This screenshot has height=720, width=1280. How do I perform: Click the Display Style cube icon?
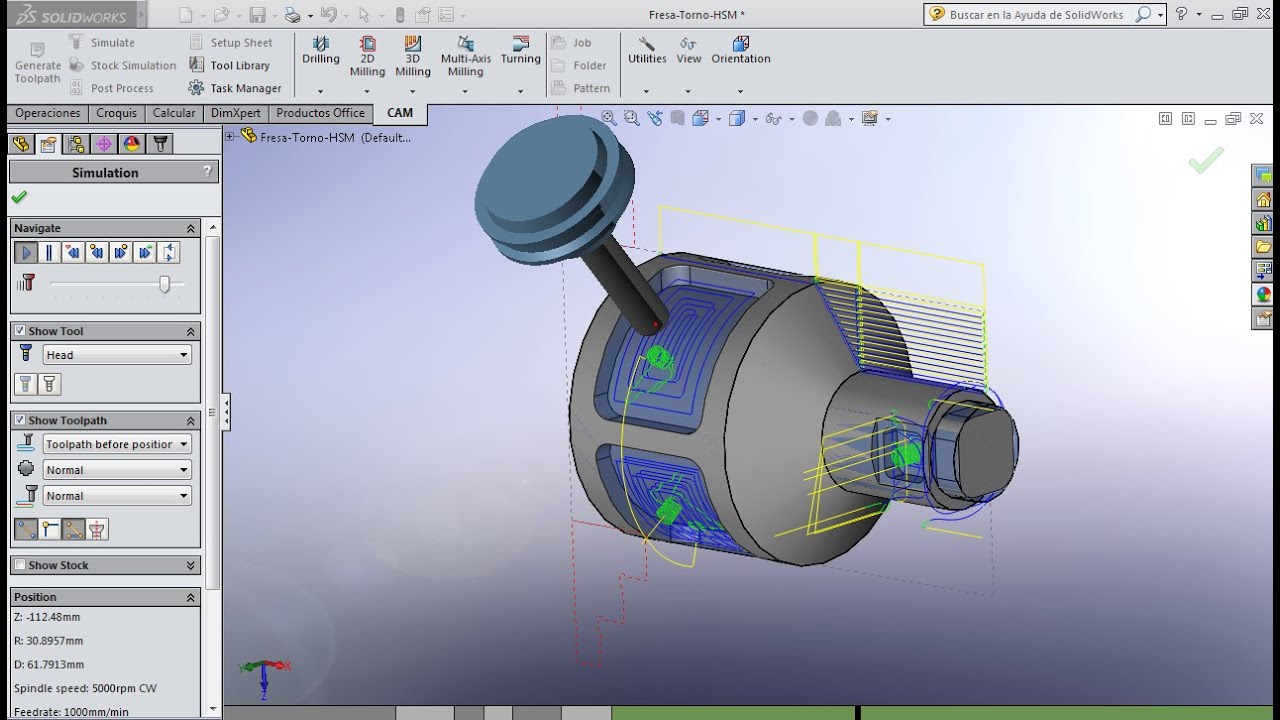737,118
